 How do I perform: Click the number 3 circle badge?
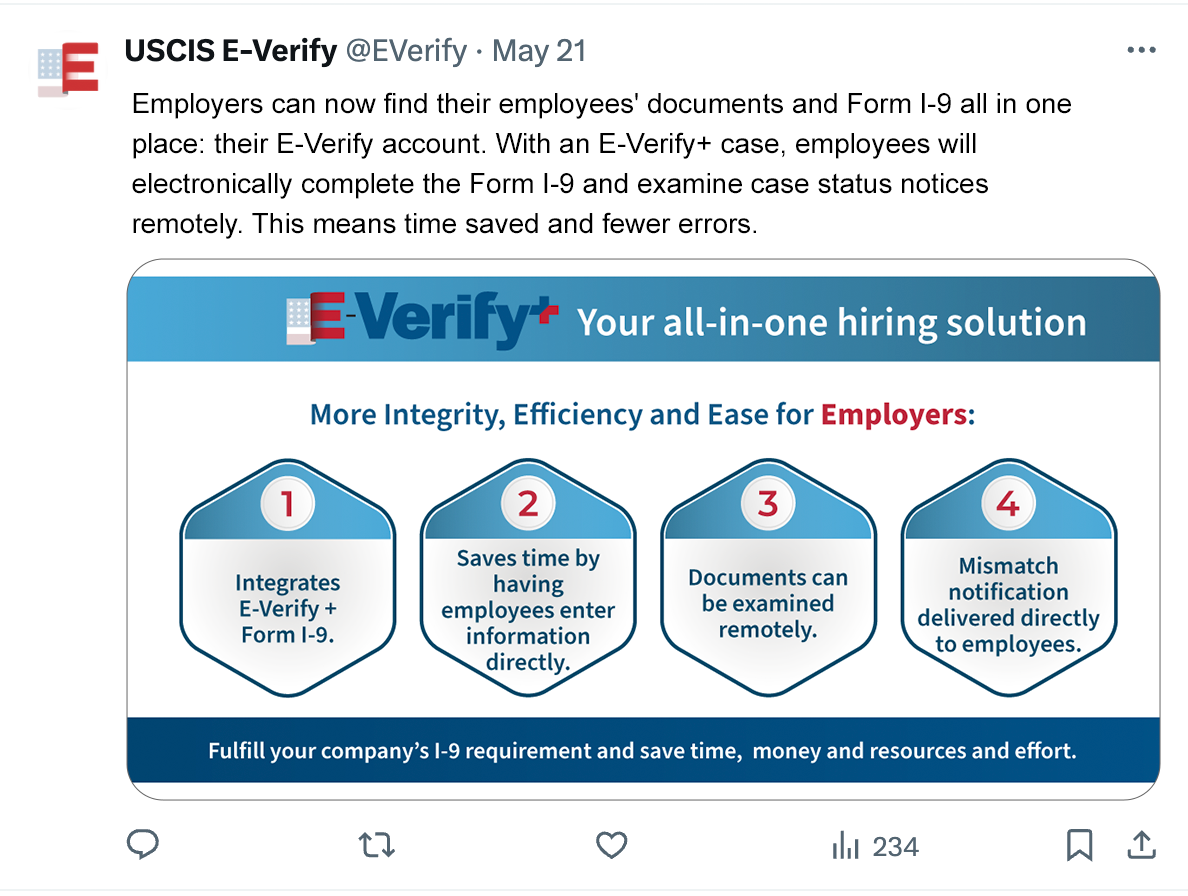pos(768,503)
